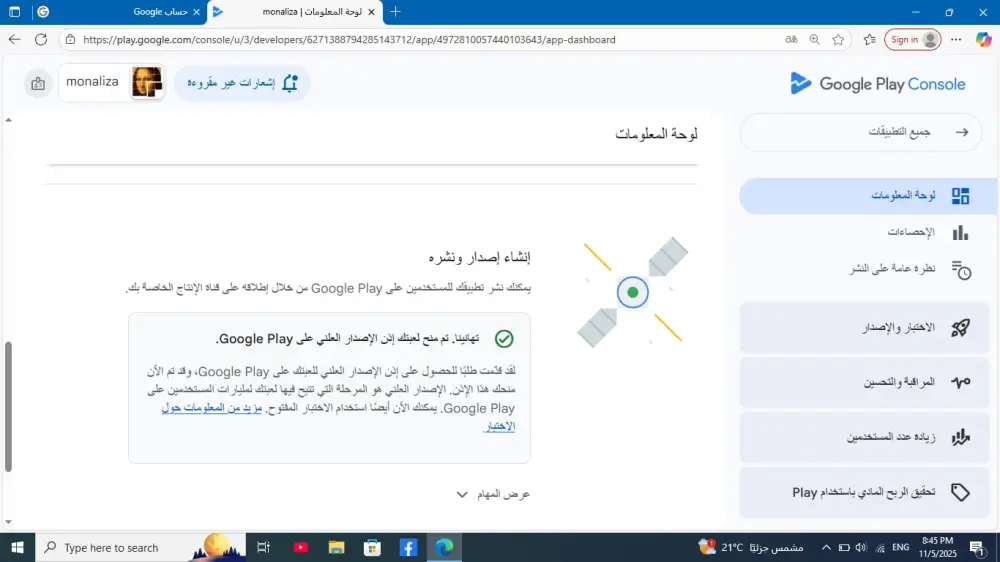This screenshot has width=1000, height=562.
Task: Click the arrow icon beside جميع التطبيقات
Action: (x=962, y=132)
